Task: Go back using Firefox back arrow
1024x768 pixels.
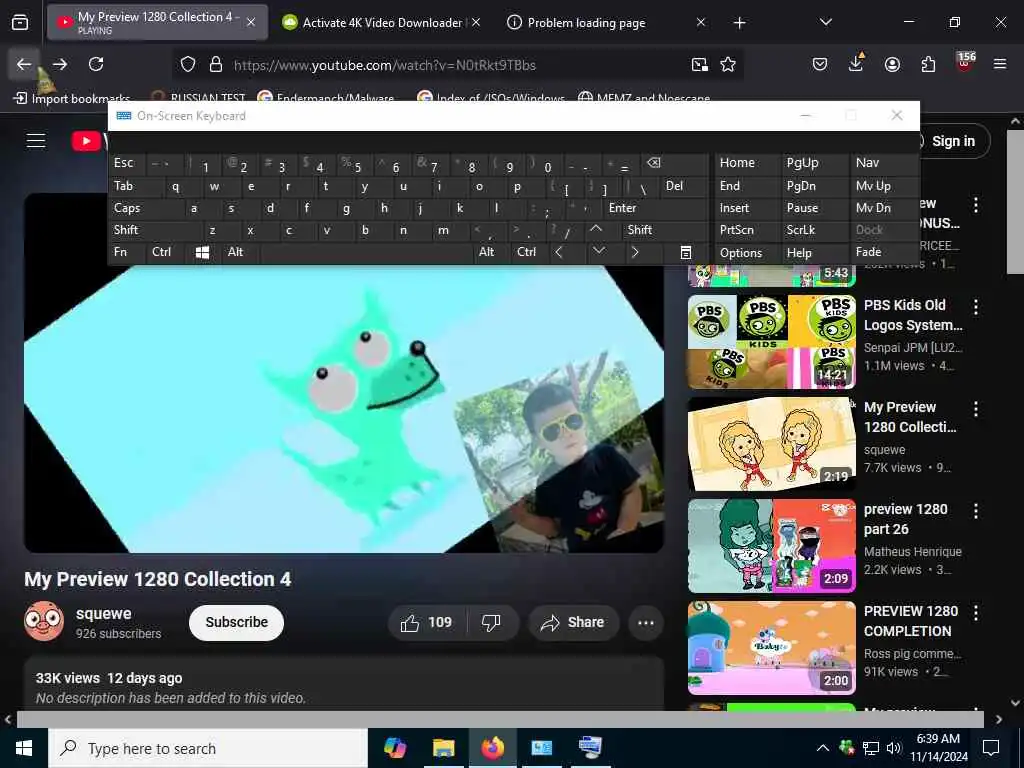Action: (x=24, y=65)
